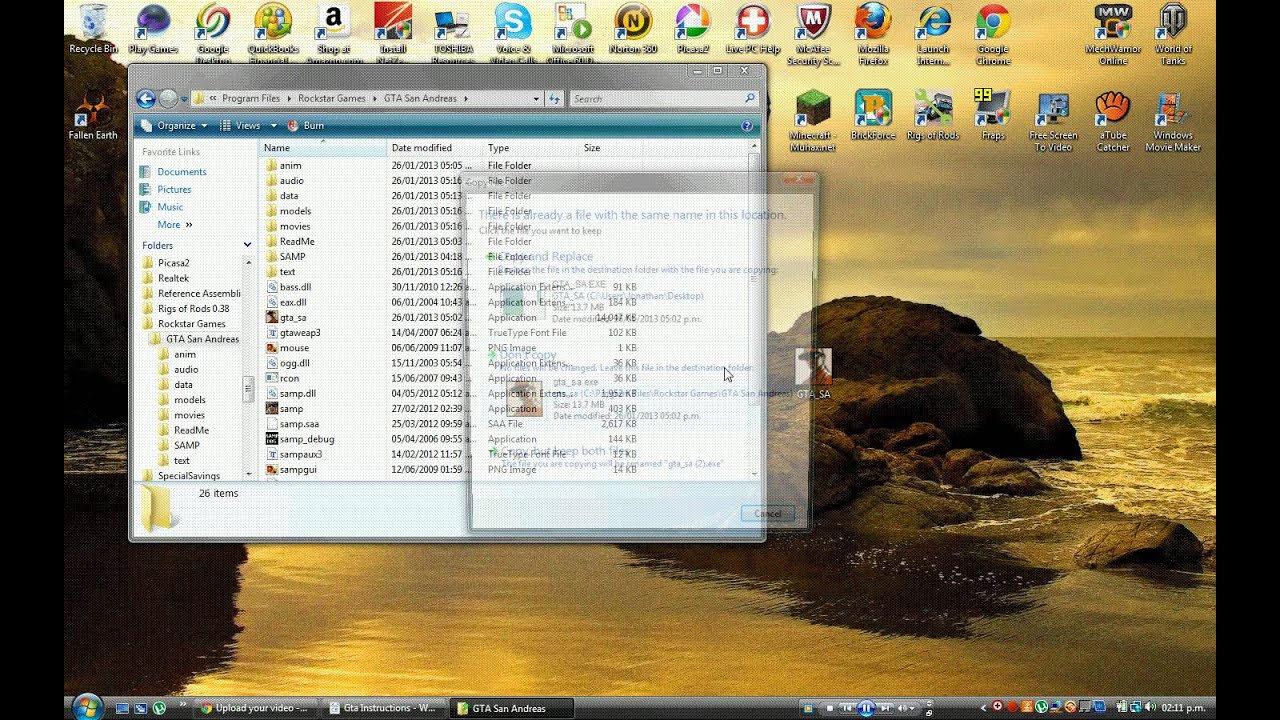
Task: Open McAfee Security Scan shortcut
Action: tap(813, 34)
